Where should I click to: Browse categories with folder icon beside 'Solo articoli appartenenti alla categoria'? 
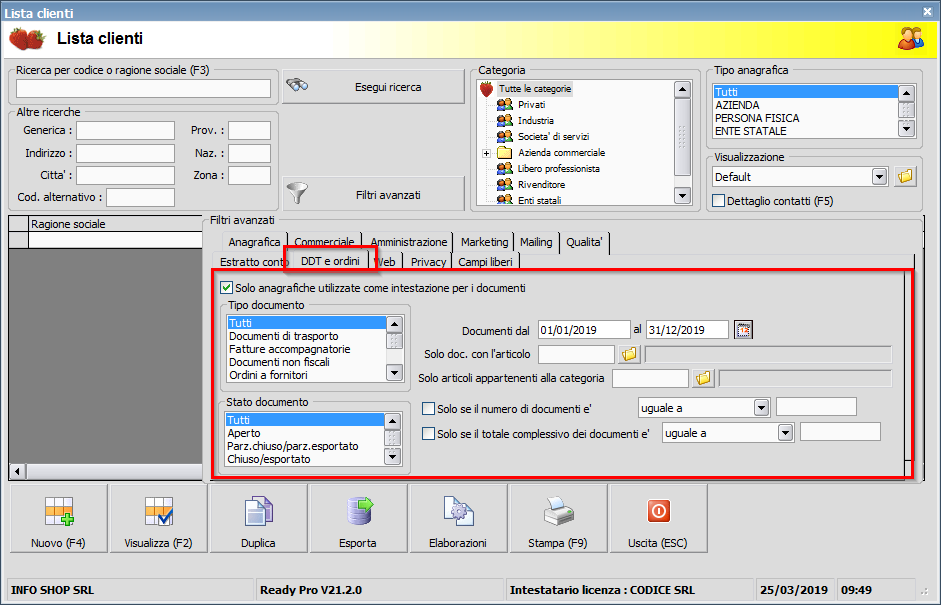tap(703, 378)
